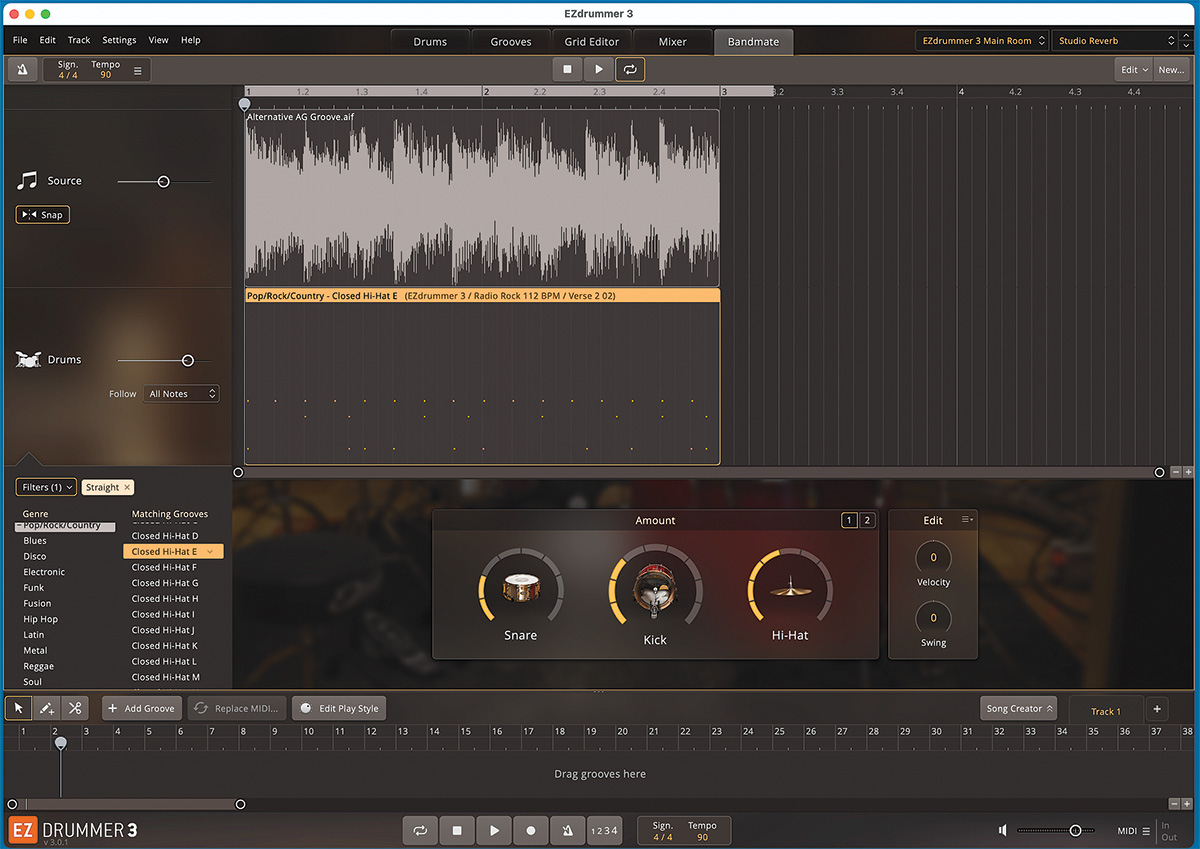Viewport: 1200px width, 849px height.
Task: Adjust the Source volume slider
Action: click(x=163, y=181)
